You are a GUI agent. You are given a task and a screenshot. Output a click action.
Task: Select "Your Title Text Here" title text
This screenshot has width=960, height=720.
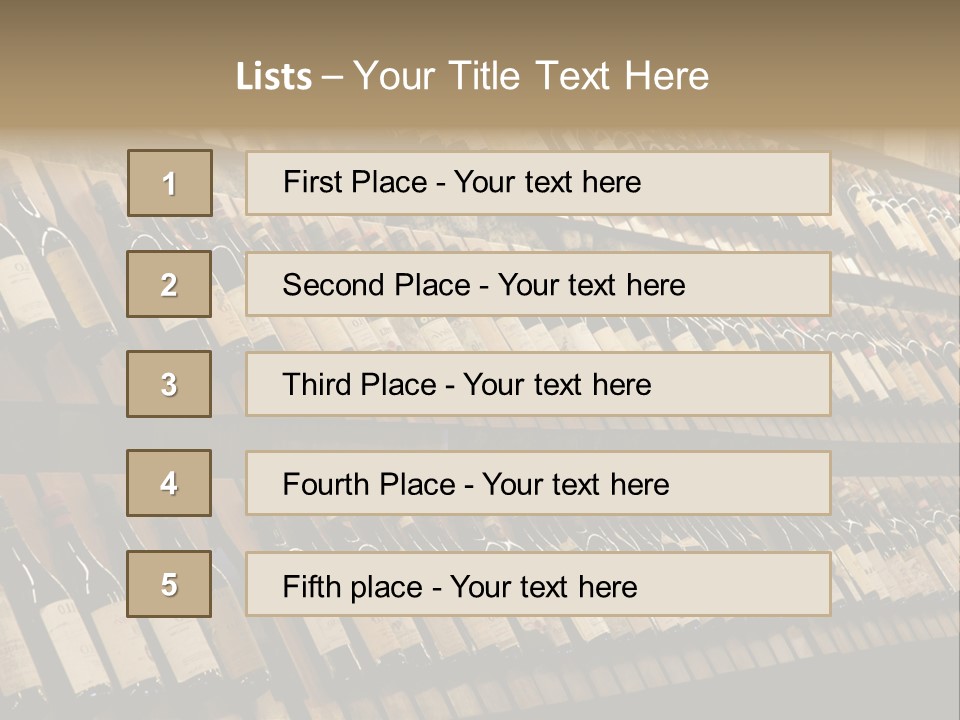[x=531, y=76]
